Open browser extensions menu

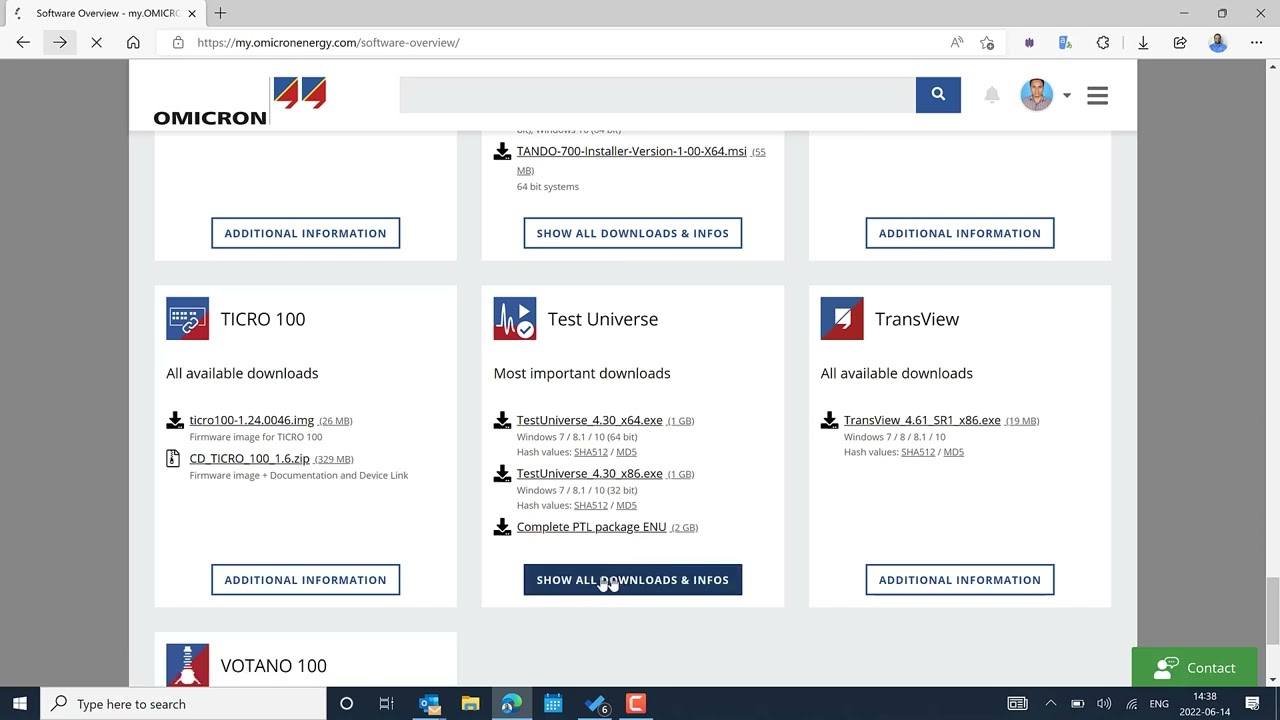point(1103,42)
